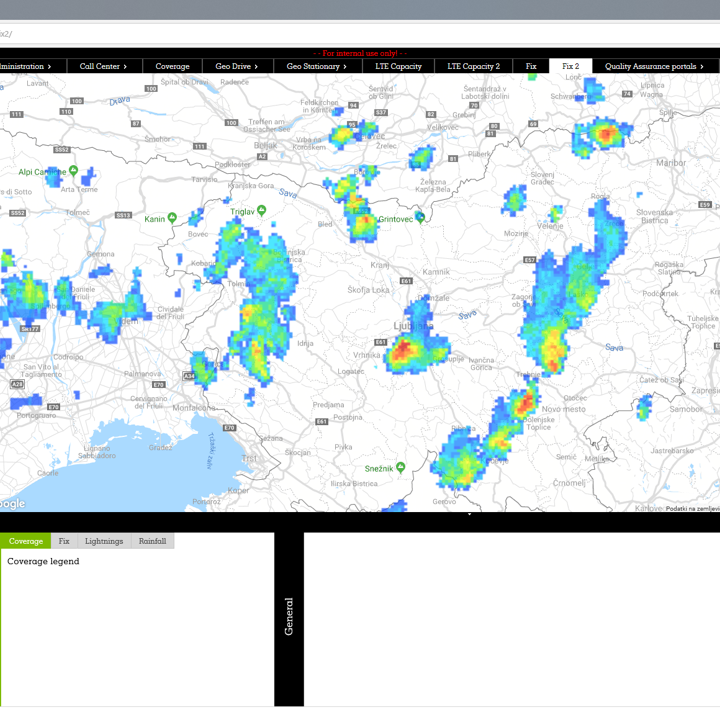Screen dimensions: 720x720
Task: Open the Call Center submenu
Action: pos(103,66)
